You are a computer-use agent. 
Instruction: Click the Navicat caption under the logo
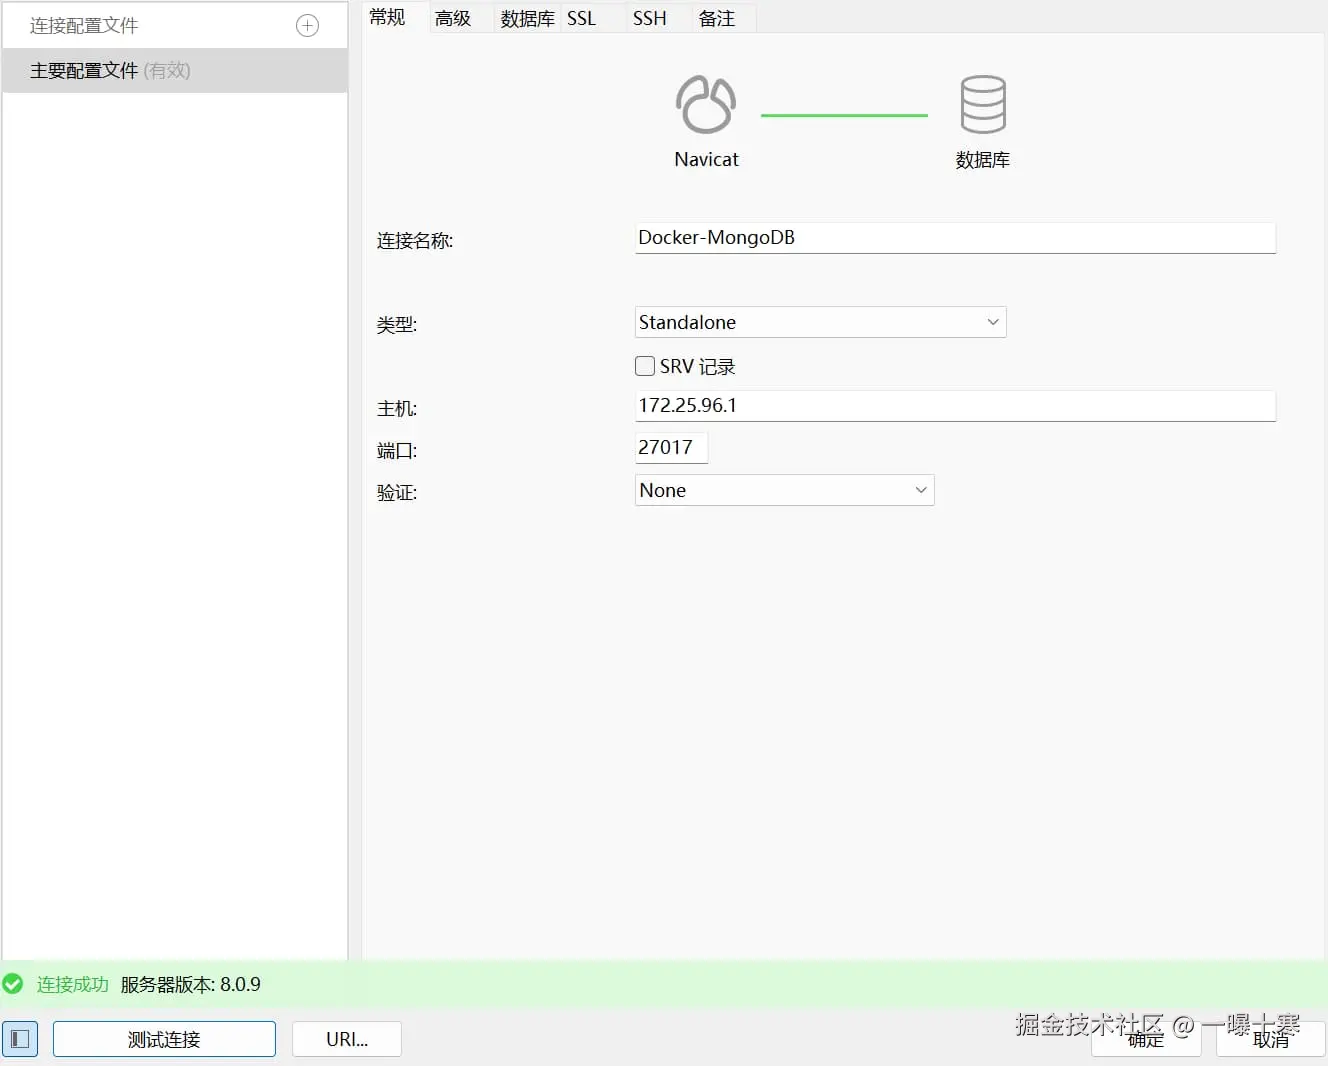click(x=706, y=159)
